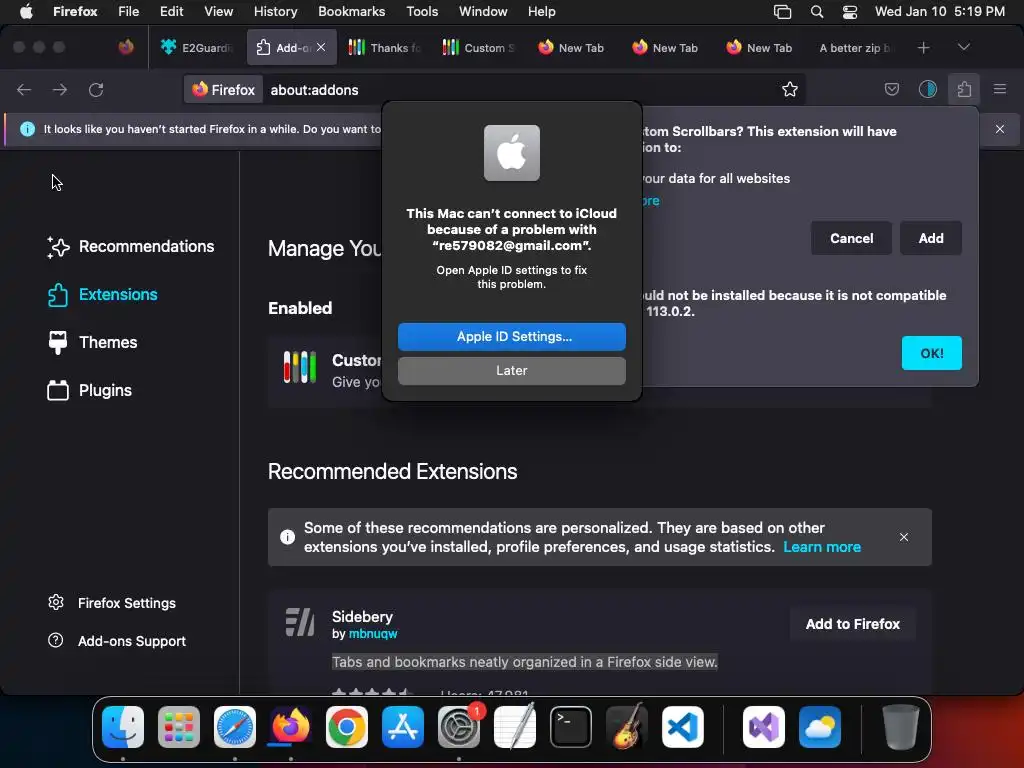Open the Firefox hamburger menu
1024x768 pixels.
[x=1000, y=89]
